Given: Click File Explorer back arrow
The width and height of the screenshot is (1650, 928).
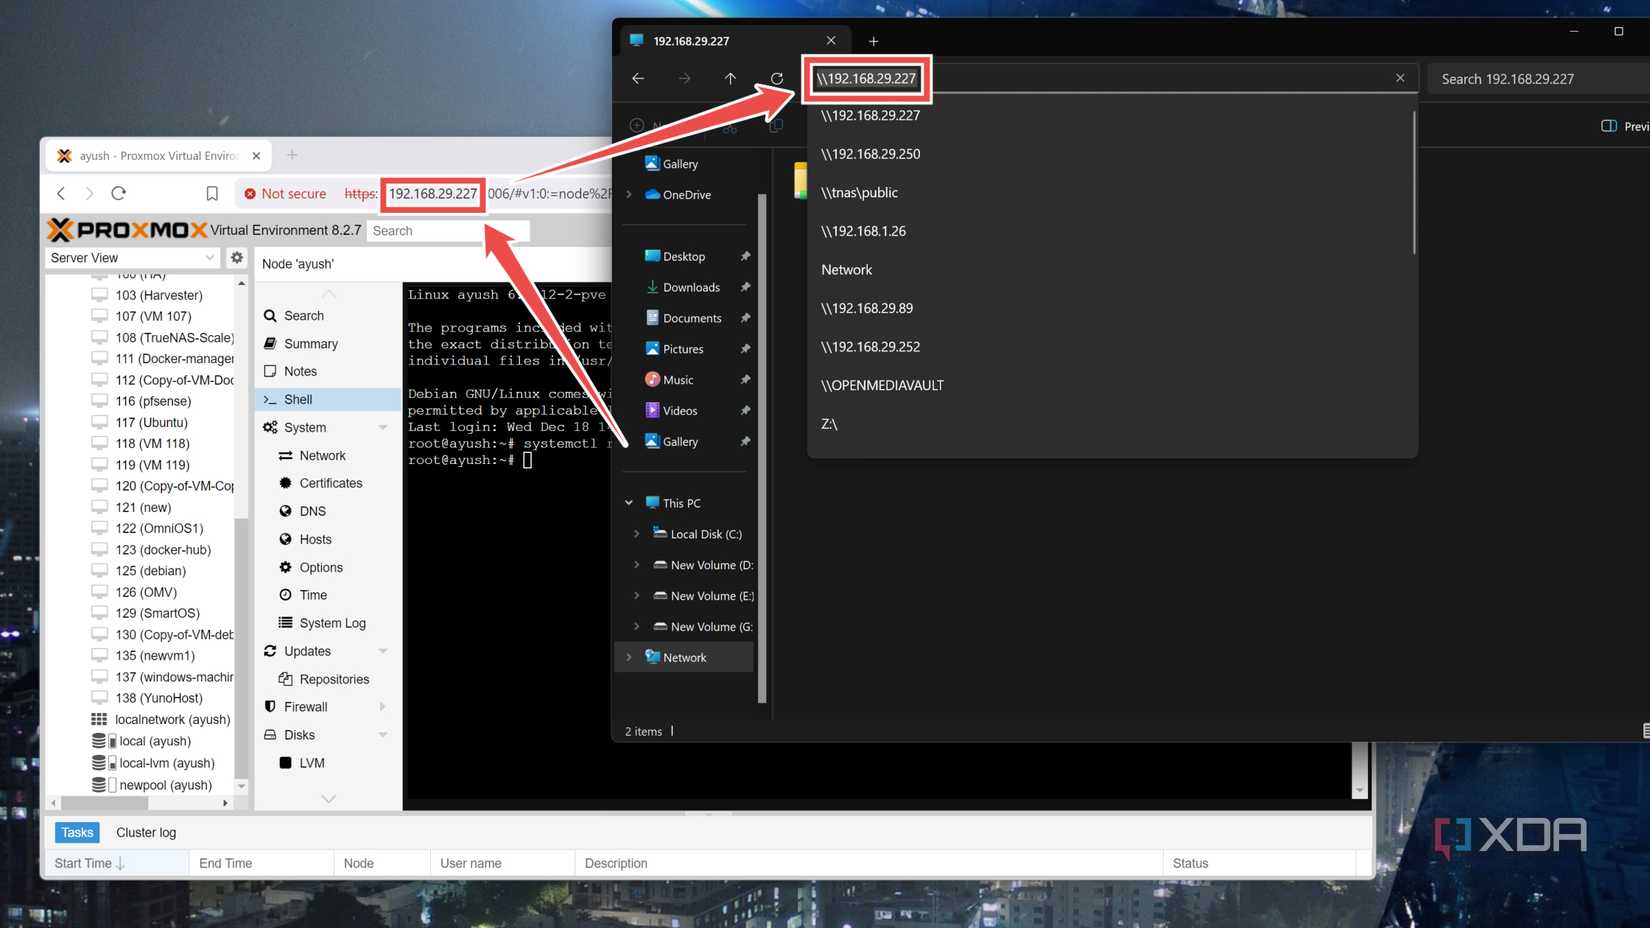Looking at the screenshot, I should [638, 78].
